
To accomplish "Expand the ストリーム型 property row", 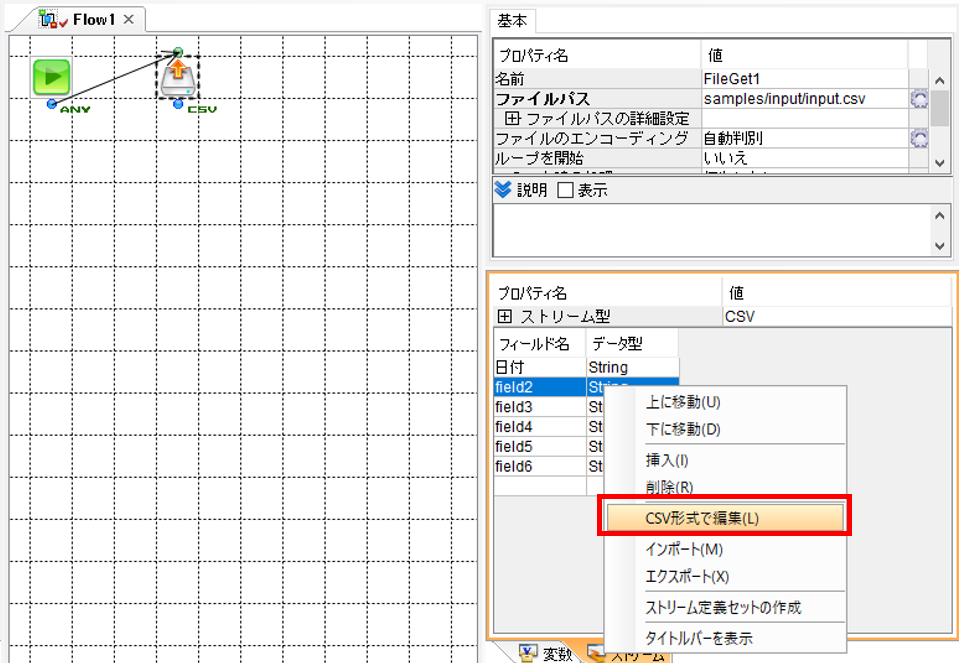I will [x=504, y=316].
